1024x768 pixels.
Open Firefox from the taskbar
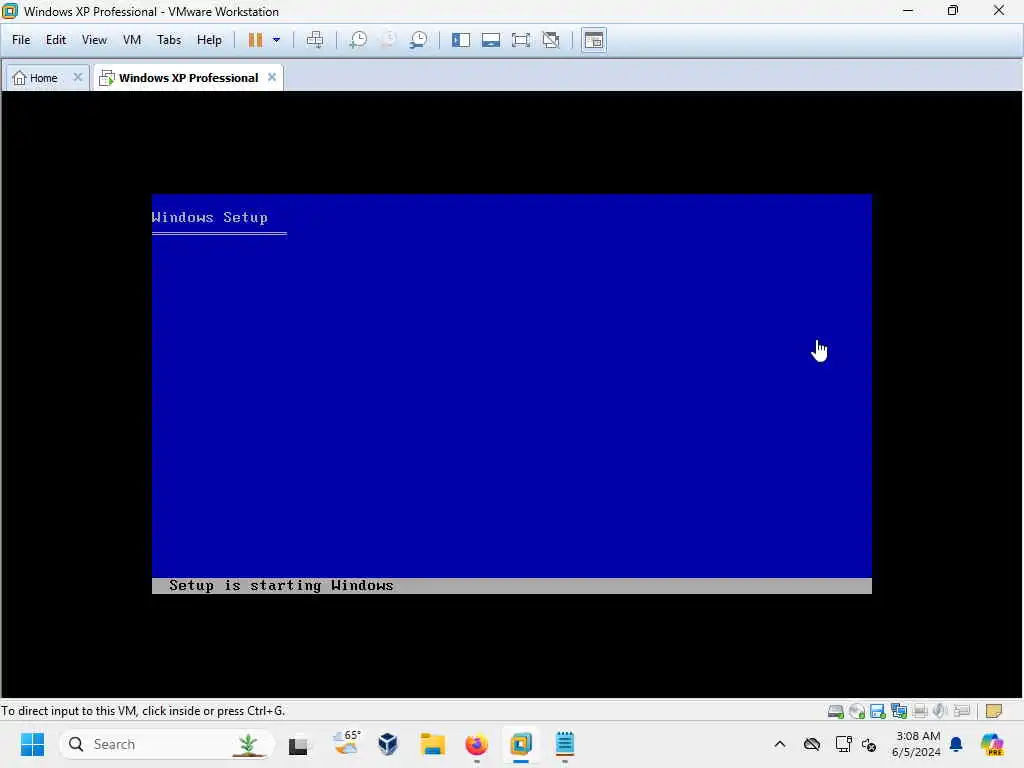[477, 744]
